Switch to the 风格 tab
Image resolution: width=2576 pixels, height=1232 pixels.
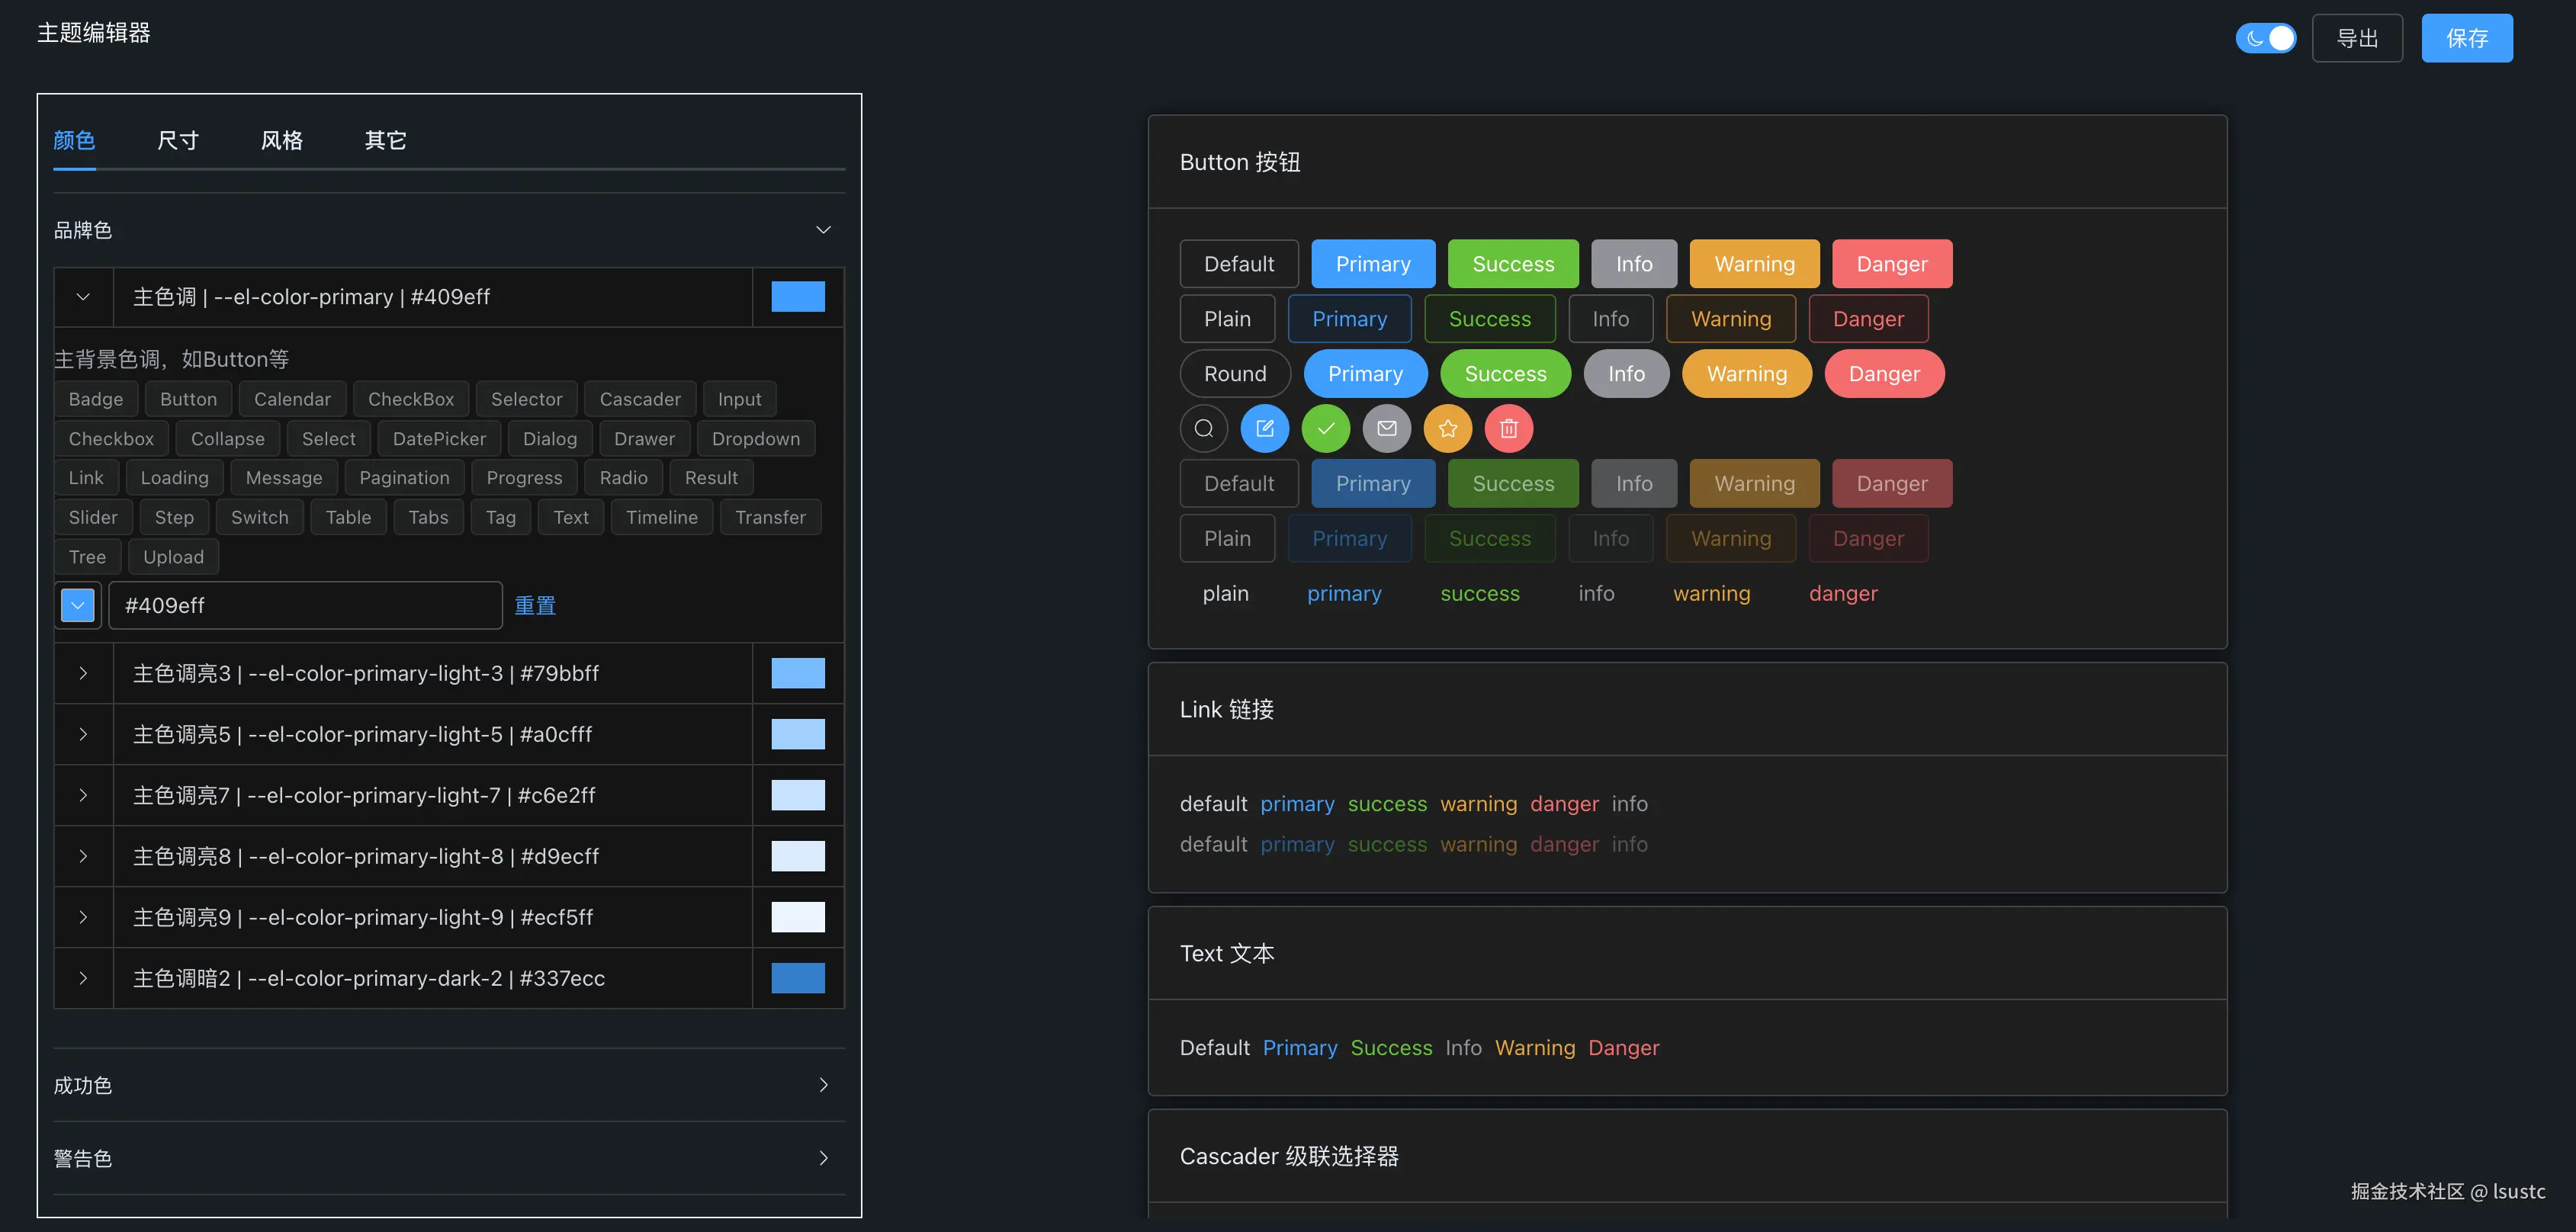click(282, 140)
